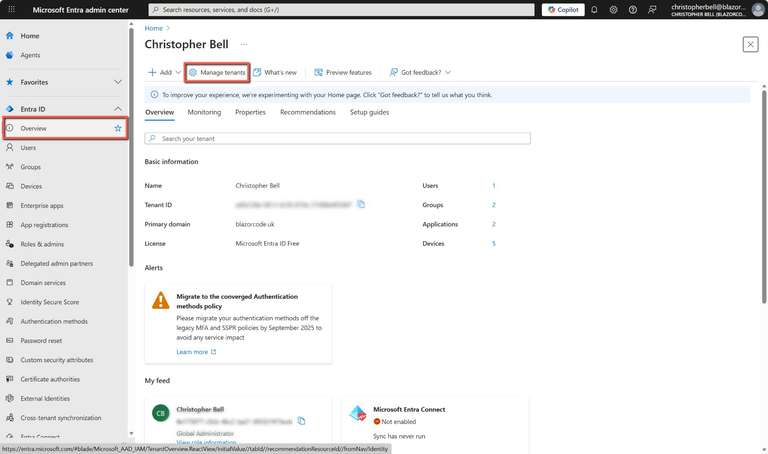Viewport: 768px width, 454px height.
Task: Copy the Tenant ID value
Action: (361, 204)
